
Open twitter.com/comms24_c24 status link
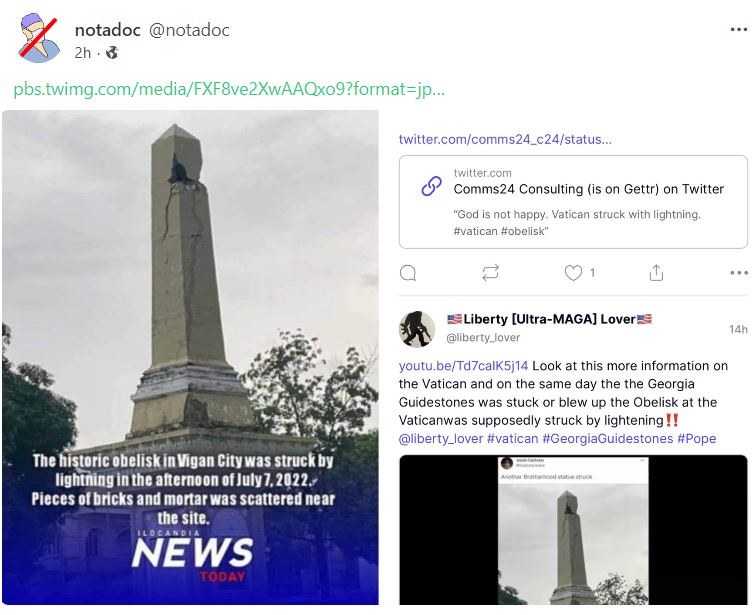coord(505,139)
